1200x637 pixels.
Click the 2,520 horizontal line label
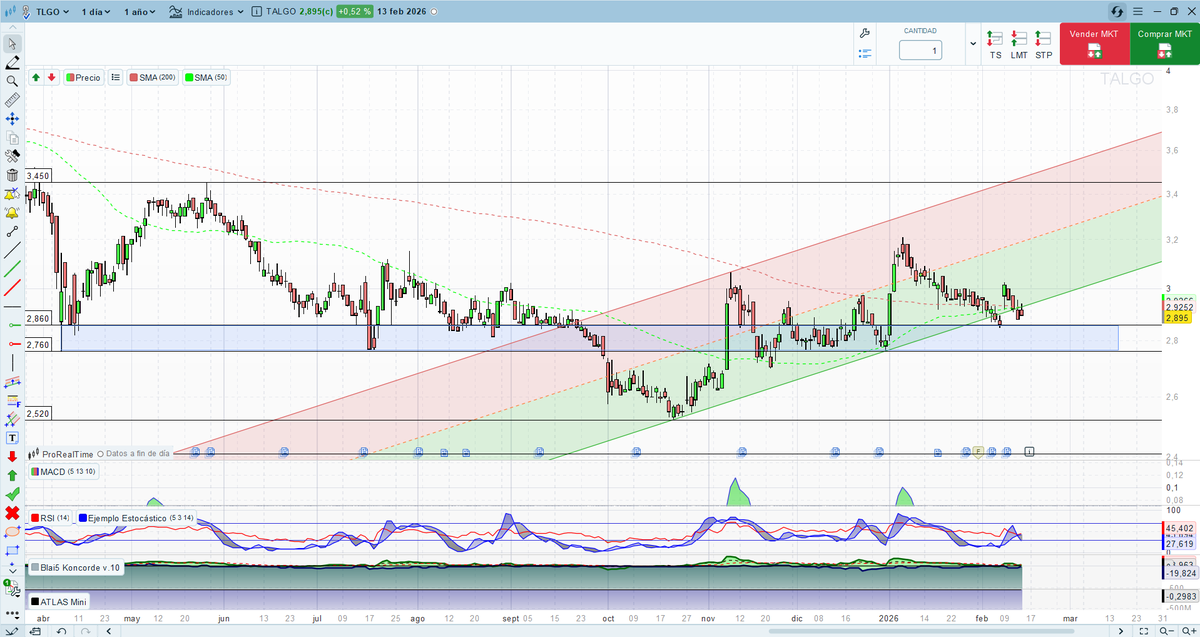38,413
